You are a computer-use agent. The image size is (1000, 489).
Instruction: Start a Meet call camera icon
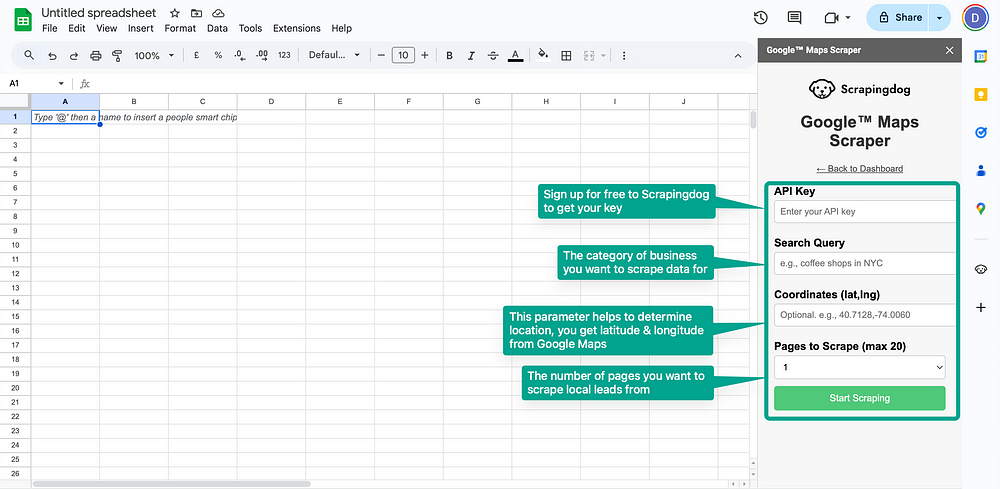click(x=831, y=18)
